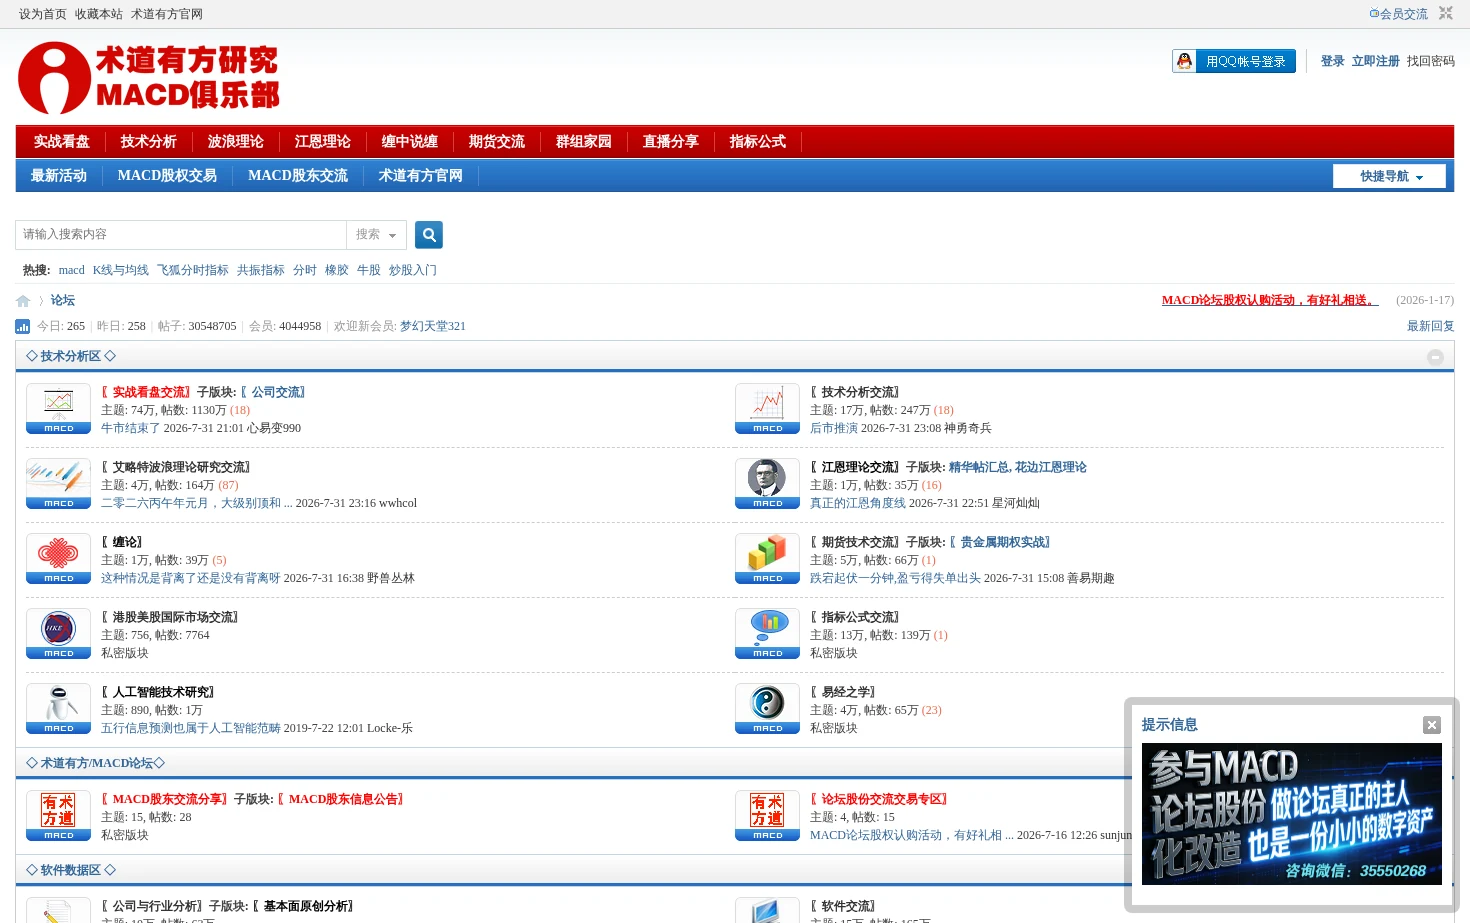Click the 术道有方研究 MACD俱乐部 logo
The height and width of the screenshot is (923, 1470).
(x=149, y=78)
